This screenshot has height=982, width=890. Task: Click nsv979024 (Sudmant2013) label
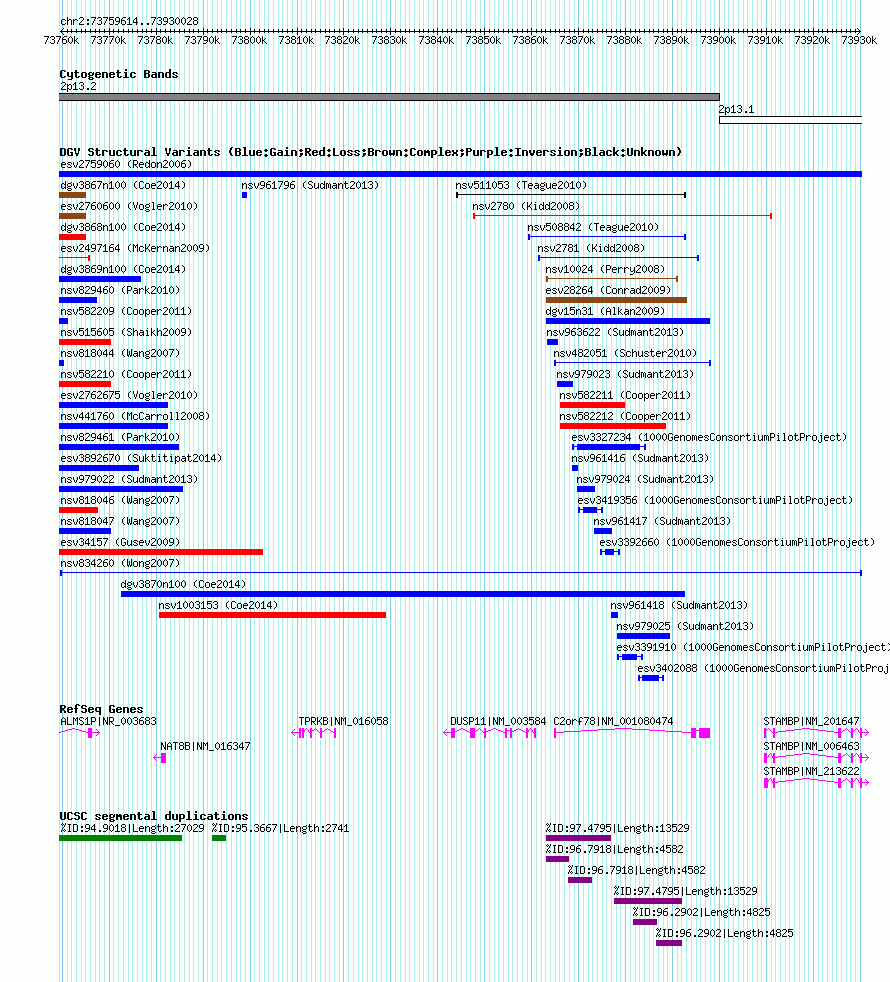tap(645, 479)
